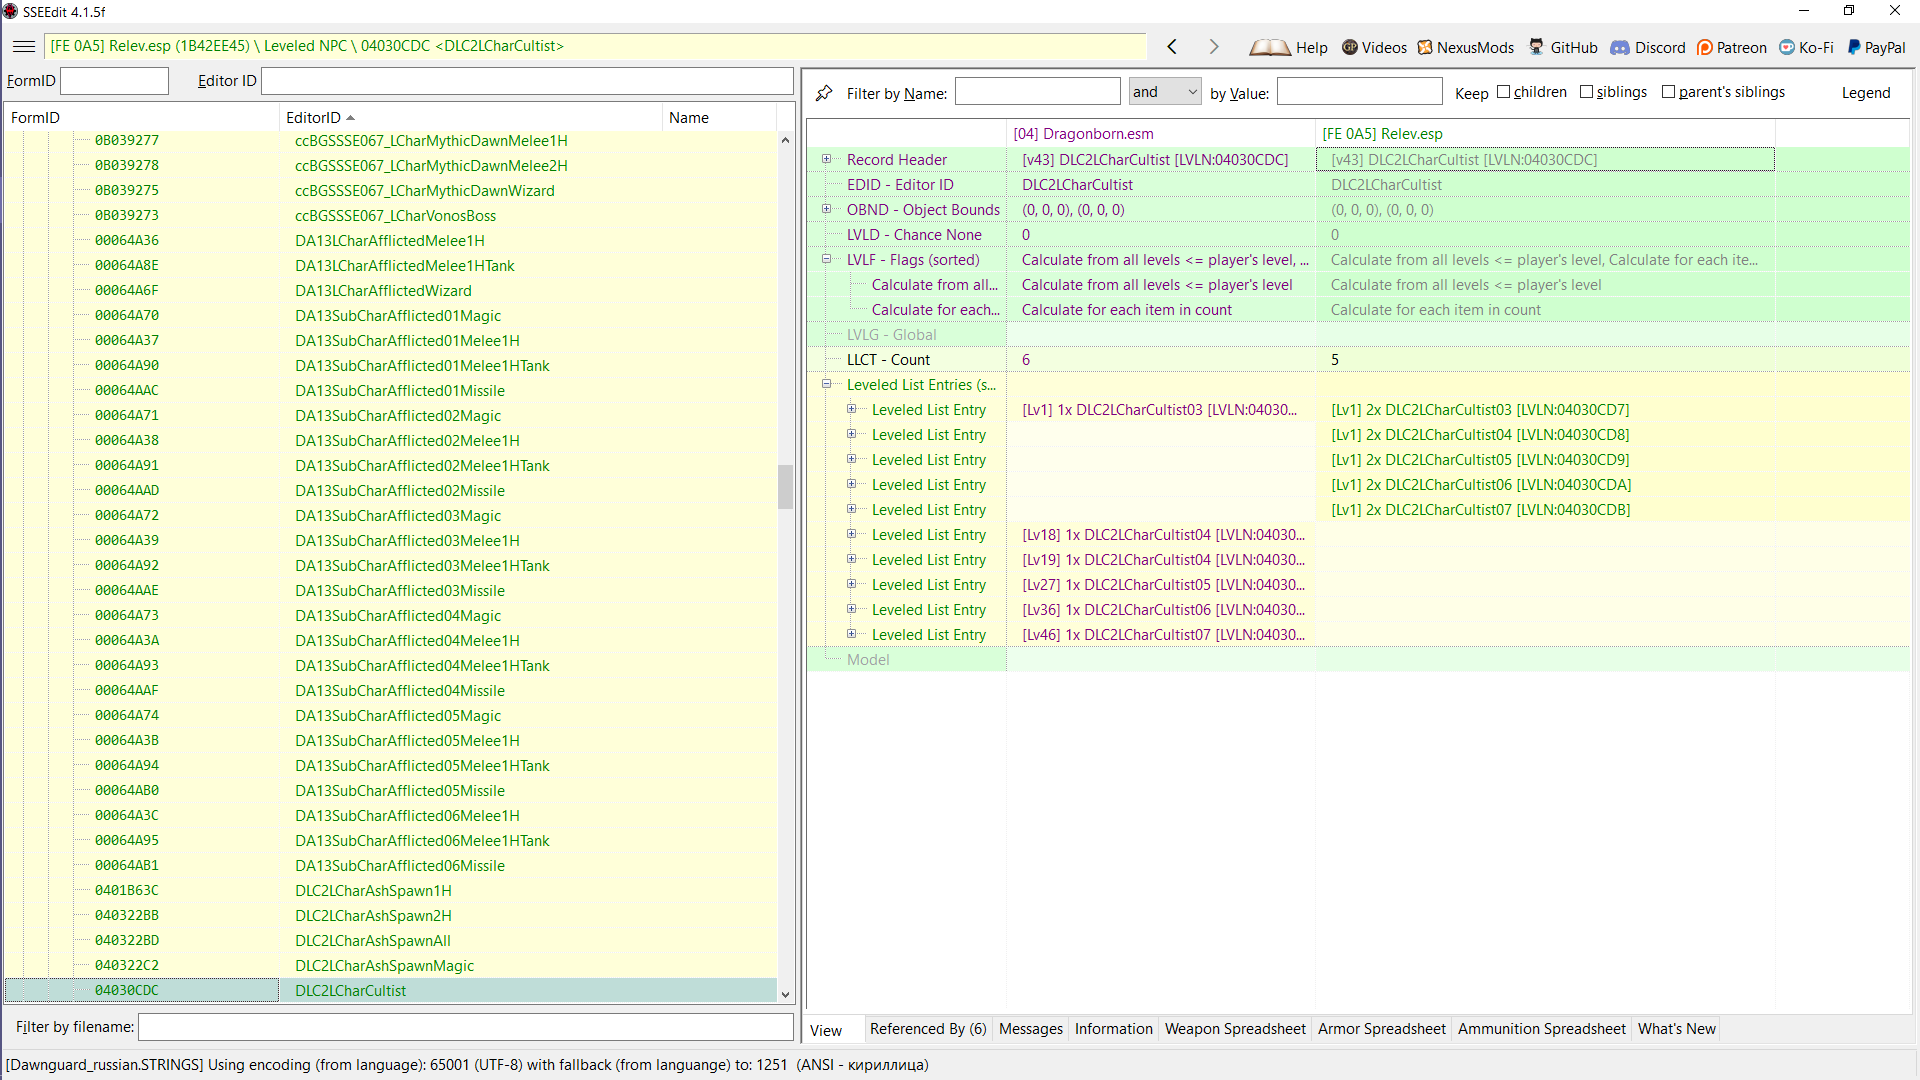Viewport: 1920px width, 1080px height.
Task: Click the pin filter icon
Action: click(x=824, y=93)
